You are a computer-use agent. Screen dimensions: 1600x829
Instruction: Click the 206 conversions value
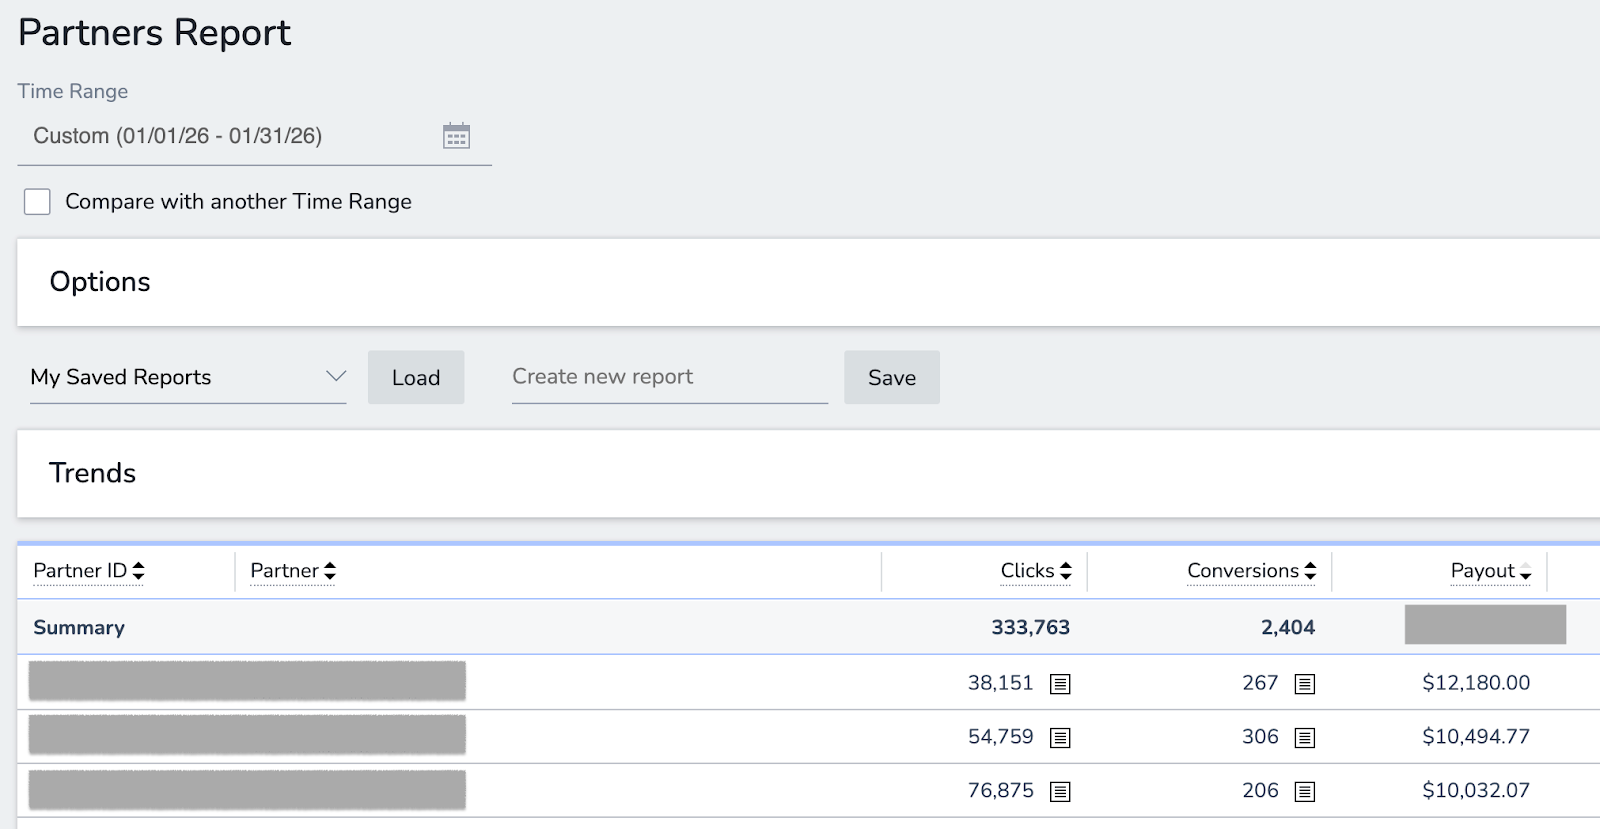coord(1260,791)
